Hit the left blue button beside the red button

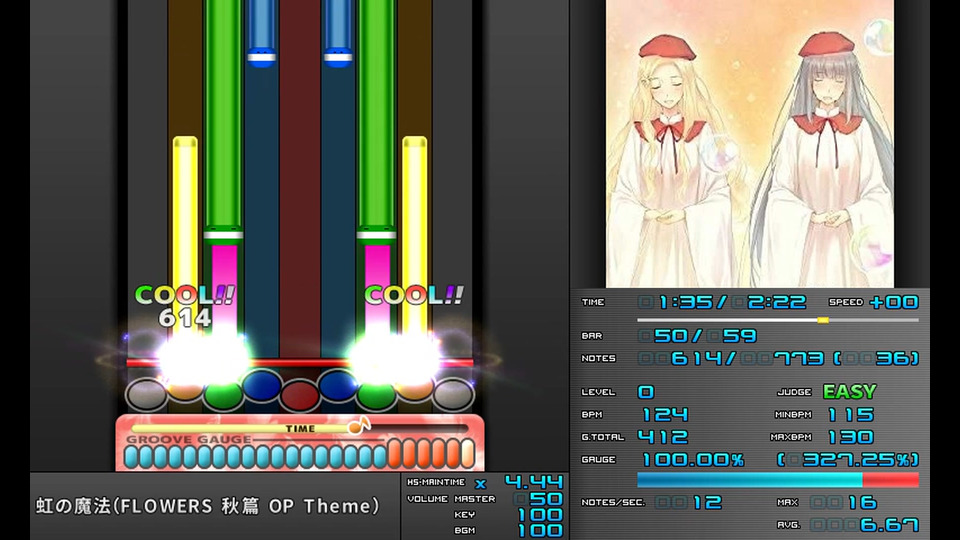pyautogui.click(x=261, y=385)
